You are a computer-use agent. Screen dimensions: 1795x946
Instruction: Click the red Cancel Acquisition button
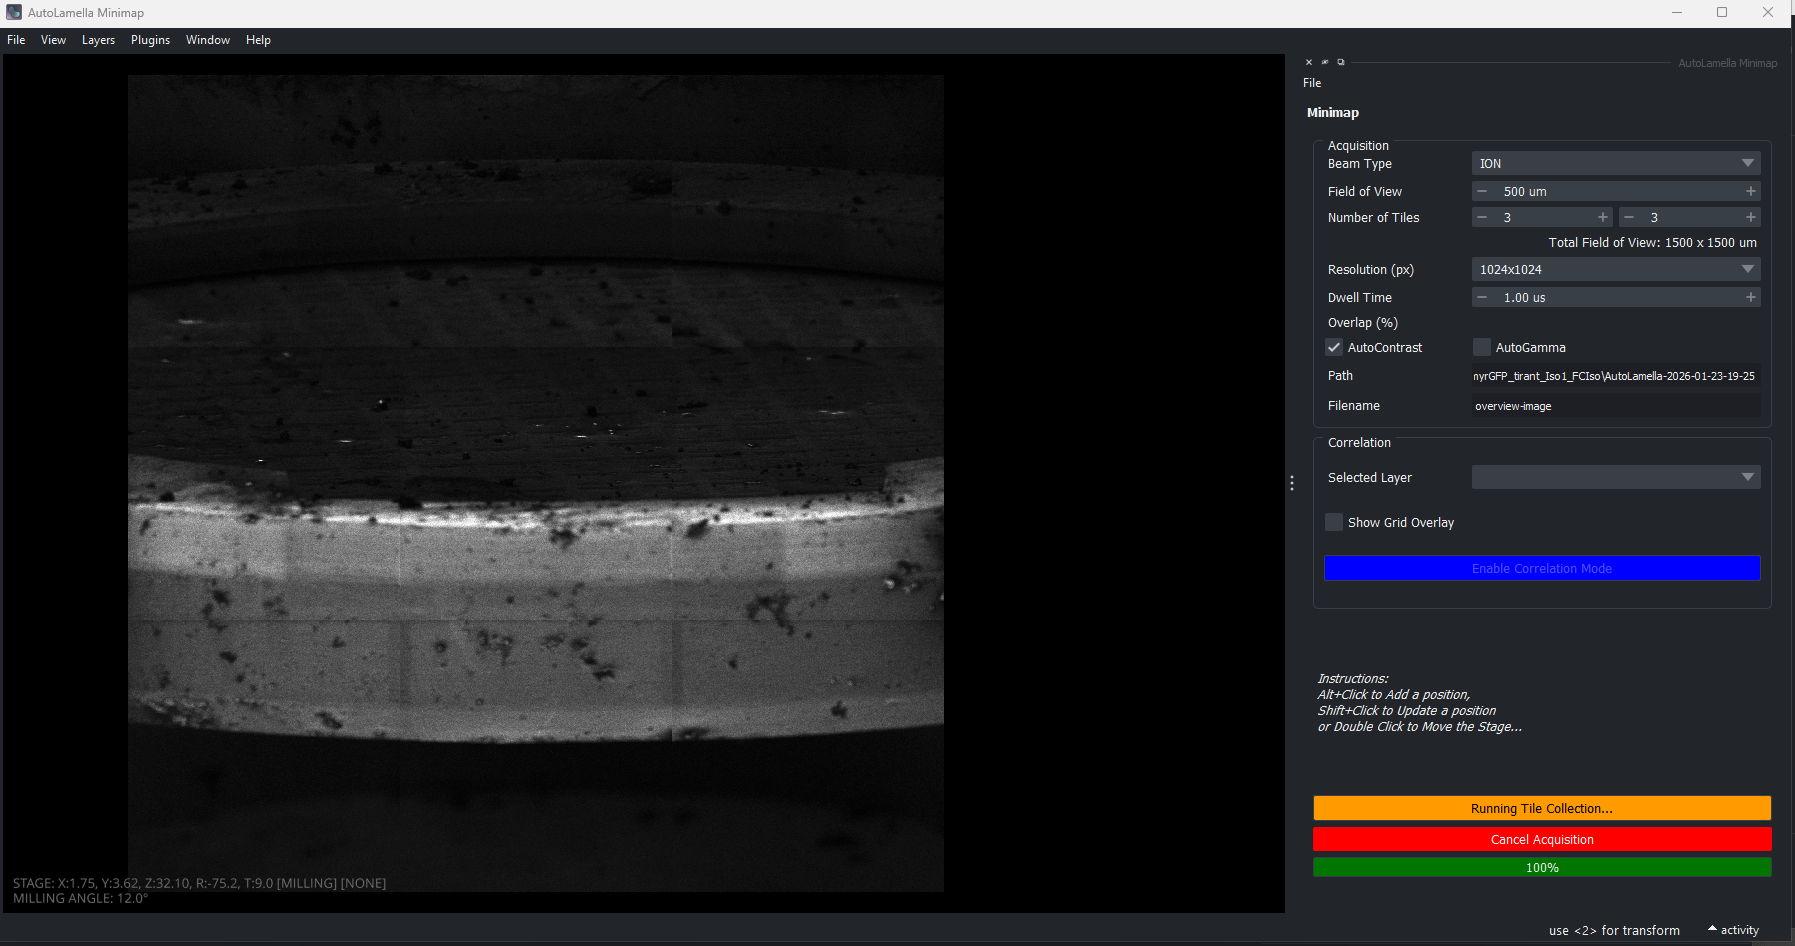tap(1541, 839)
